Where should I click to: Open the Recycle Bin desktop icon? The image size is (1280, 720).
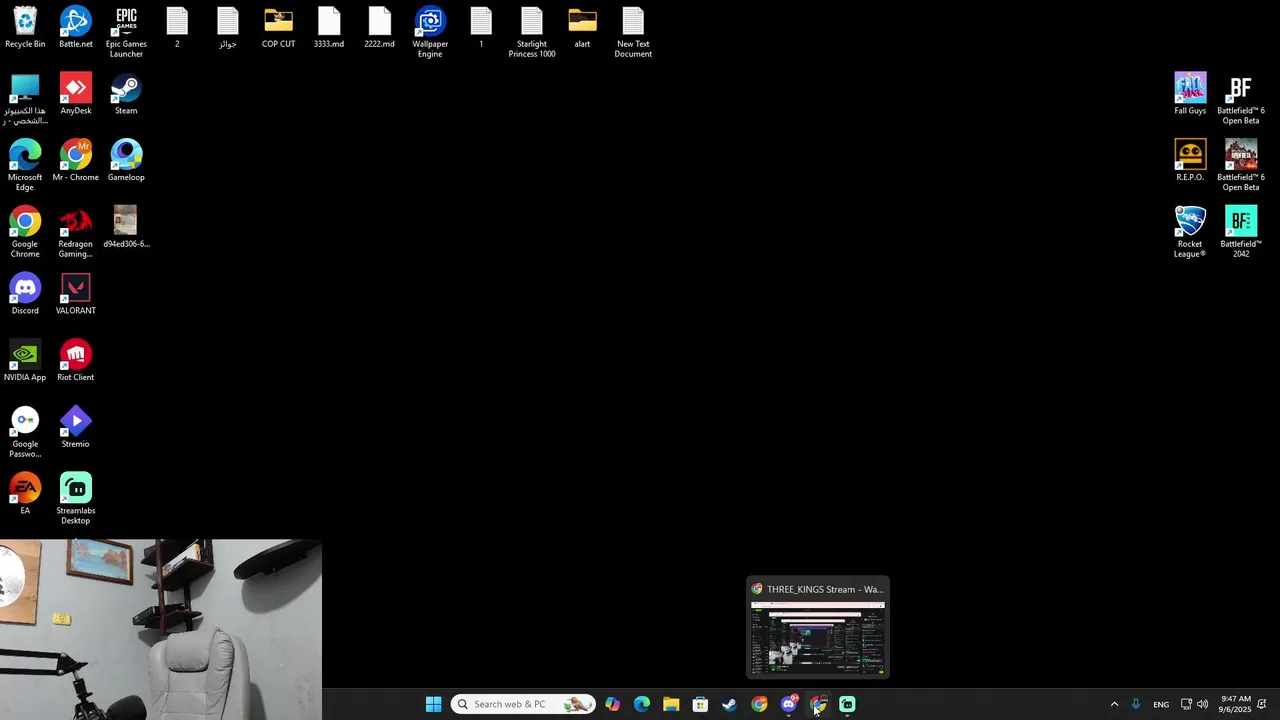coord(25,28)
